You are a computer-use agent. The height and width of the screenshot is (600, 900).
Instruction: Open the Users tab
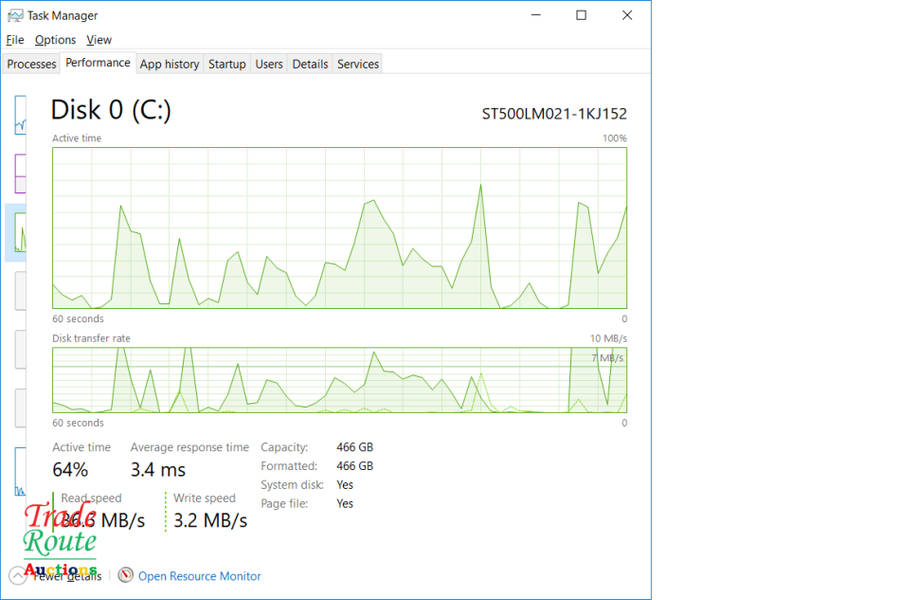tap(269, 64)
